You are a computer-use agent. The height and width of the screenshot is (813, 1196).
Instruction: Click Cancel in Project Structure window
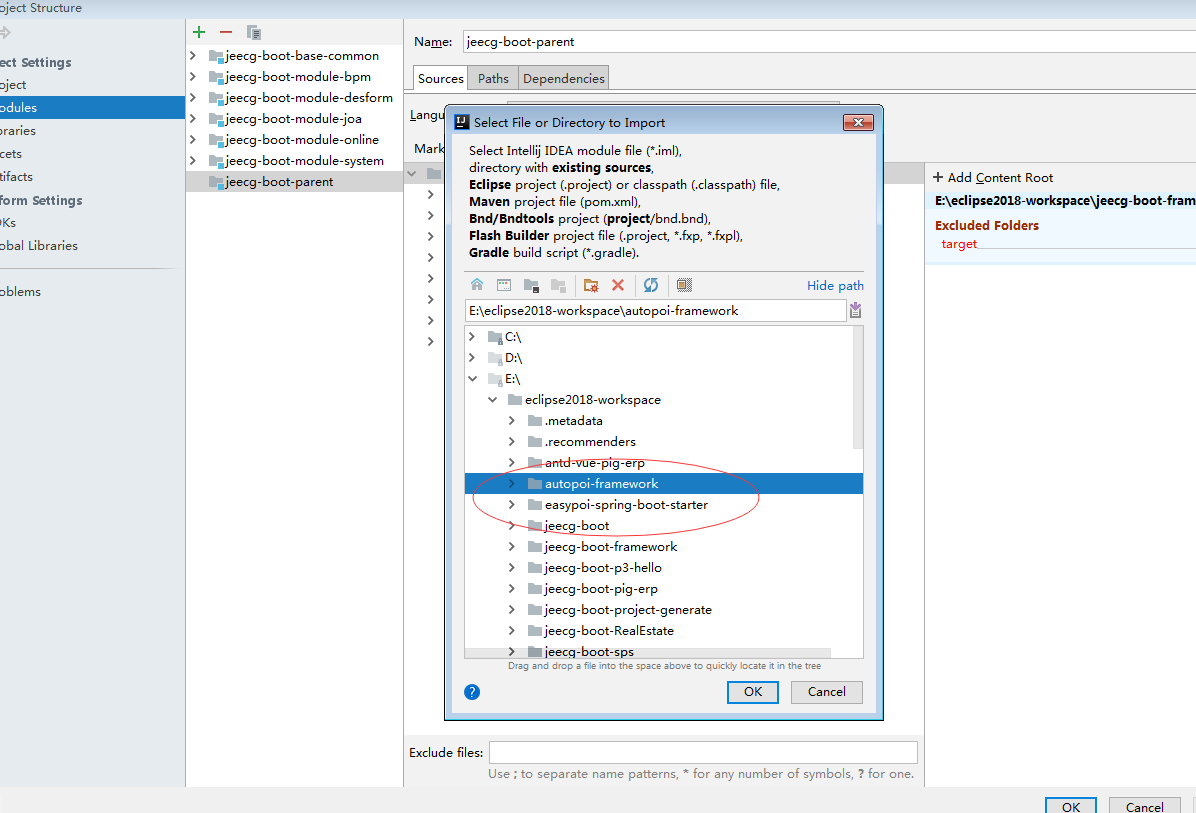point(1144,806)
